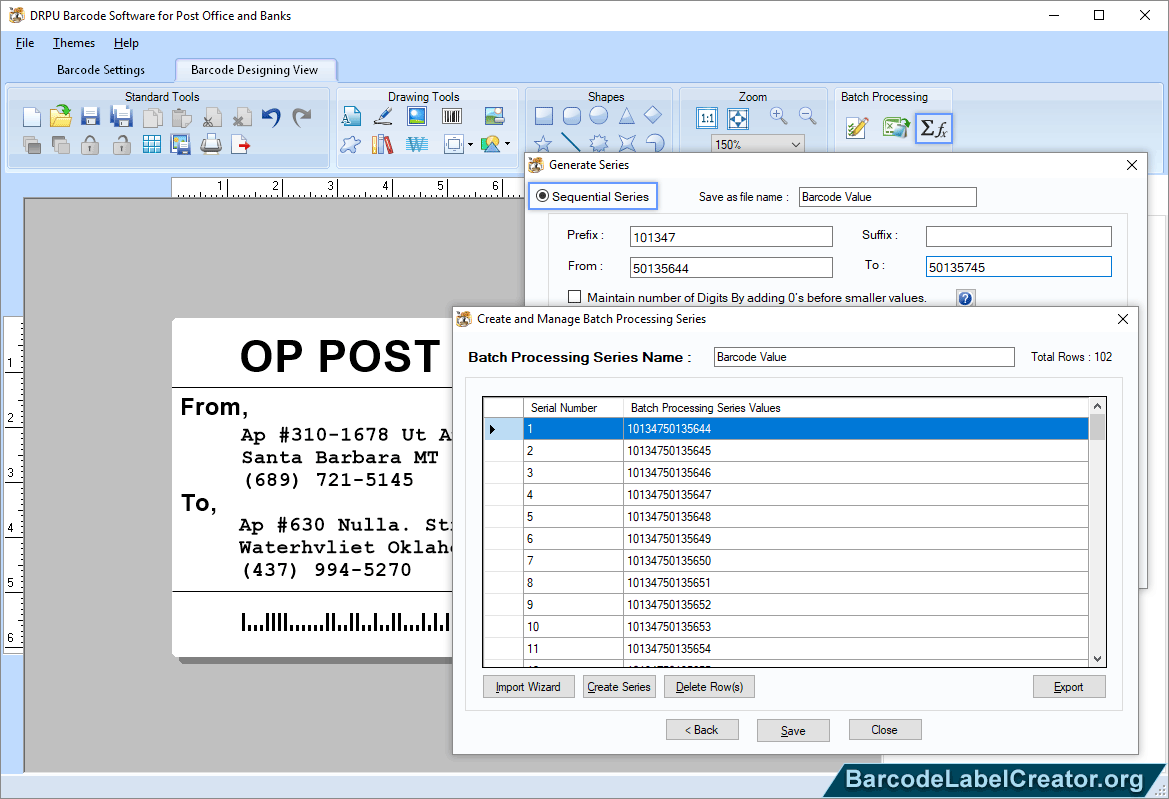Go Back in the batch processing dialog
The width and height of the screenshot is (1169, 799).
pos(702,730)
